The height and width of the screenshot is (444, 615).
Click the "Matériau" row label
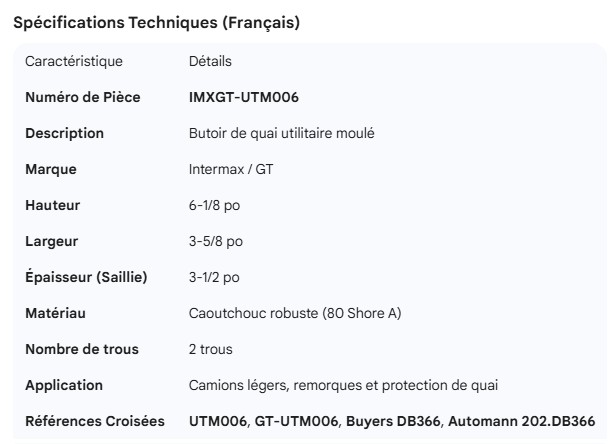pyautogui.click(x=55, y=313)
